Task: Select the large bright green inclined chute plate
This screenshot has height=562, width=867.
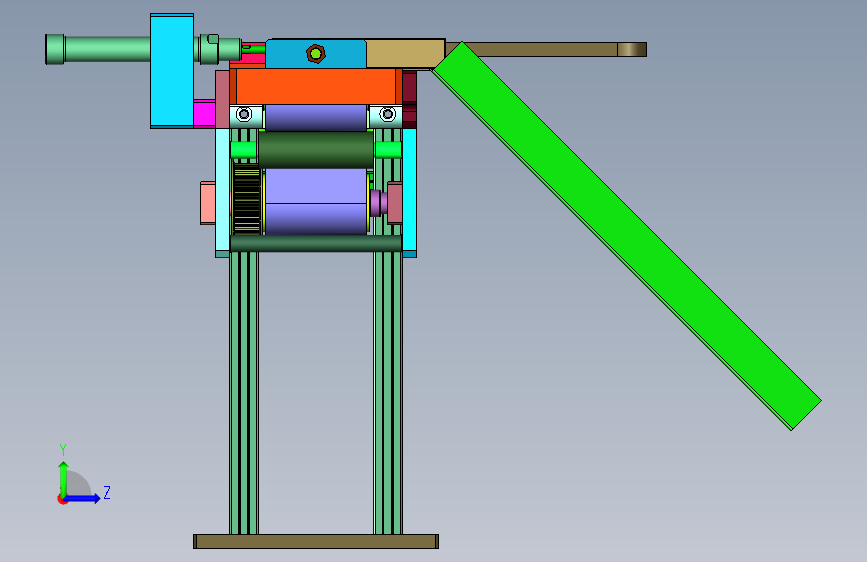Action: (x=626, y=235)
